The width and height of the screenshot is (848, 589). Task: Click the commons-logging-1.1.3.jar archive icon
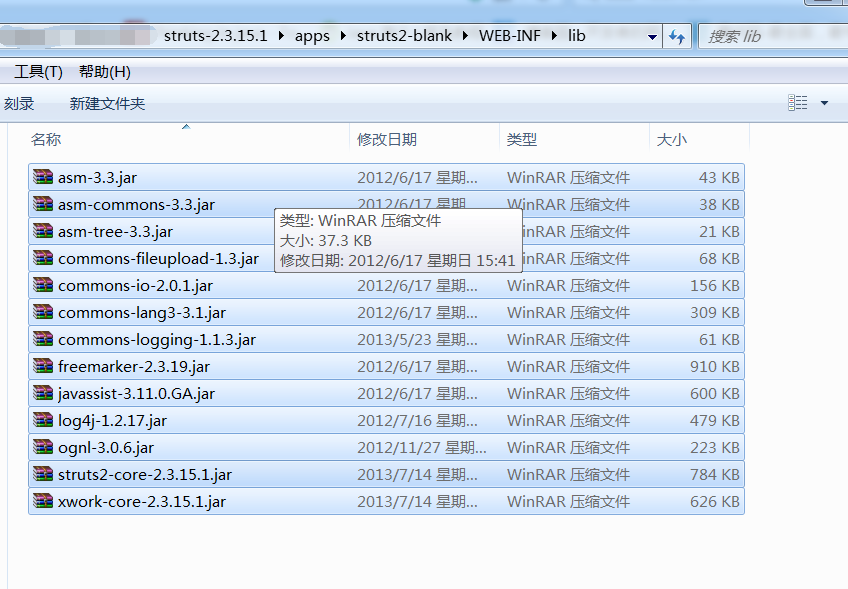pos(43,339)
